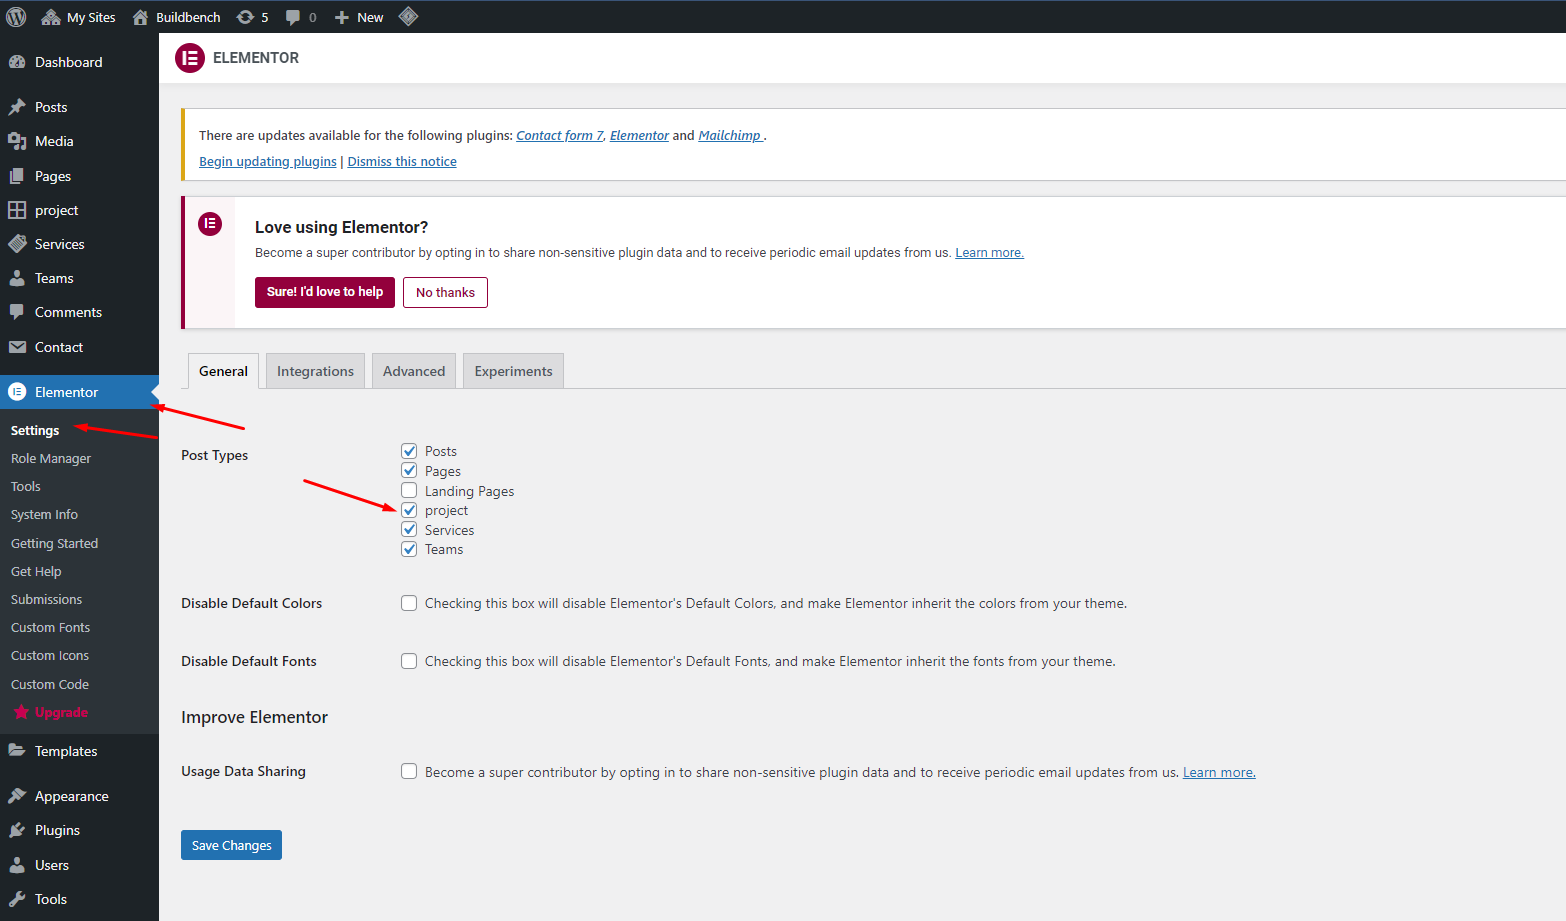
Task: Open Custom Code submenu item
Action: pyautogui.click(x=50, y=684)
